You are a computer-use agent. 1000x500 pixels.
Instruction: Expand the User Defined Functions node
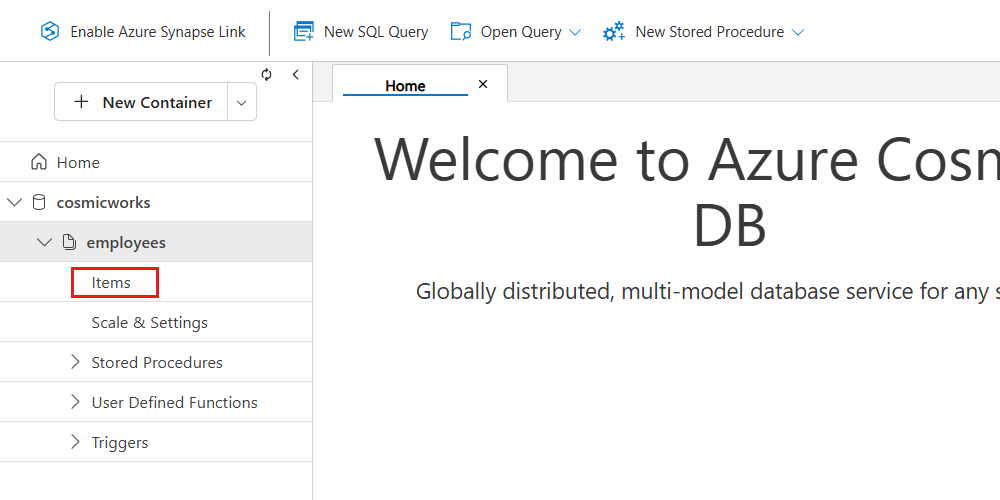pyautogui.click(x=75, y=402)
